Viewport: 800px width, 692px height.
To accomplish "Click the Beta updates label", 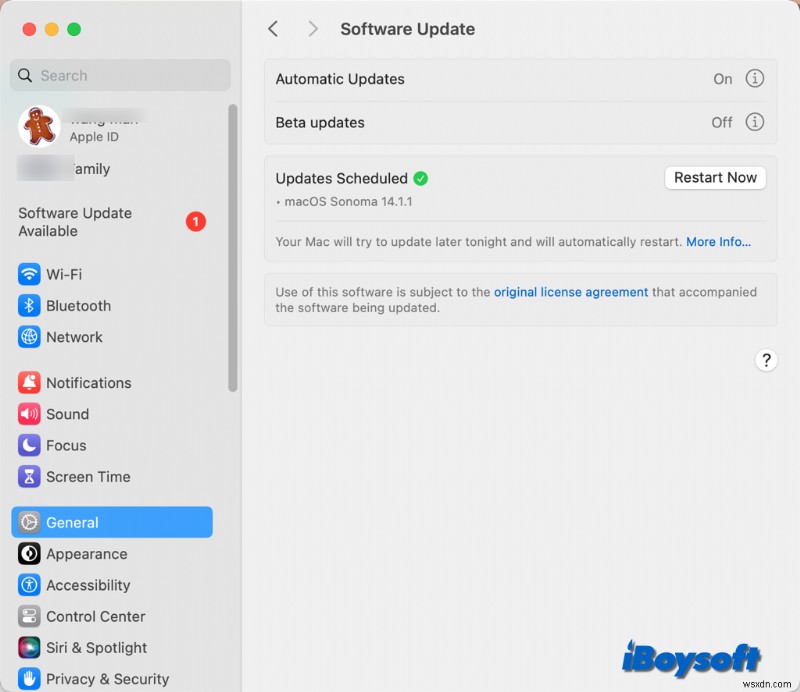I will [x=320, y=122].
